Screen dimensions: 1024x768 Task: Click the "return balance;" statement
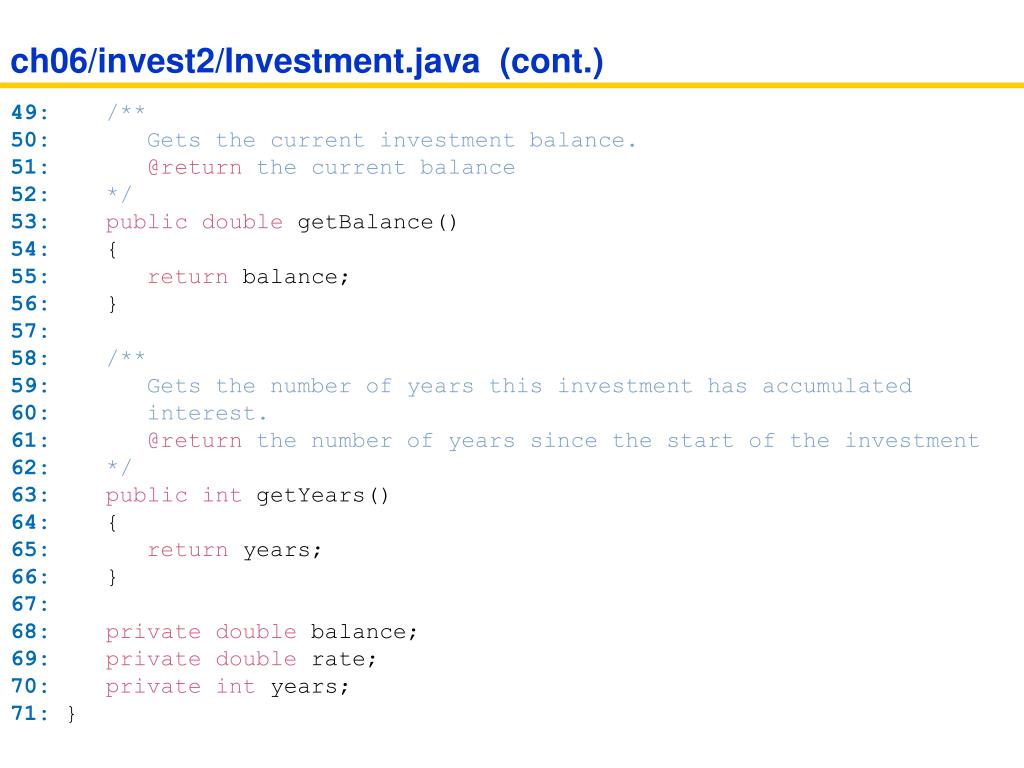[x=248, y=277]
